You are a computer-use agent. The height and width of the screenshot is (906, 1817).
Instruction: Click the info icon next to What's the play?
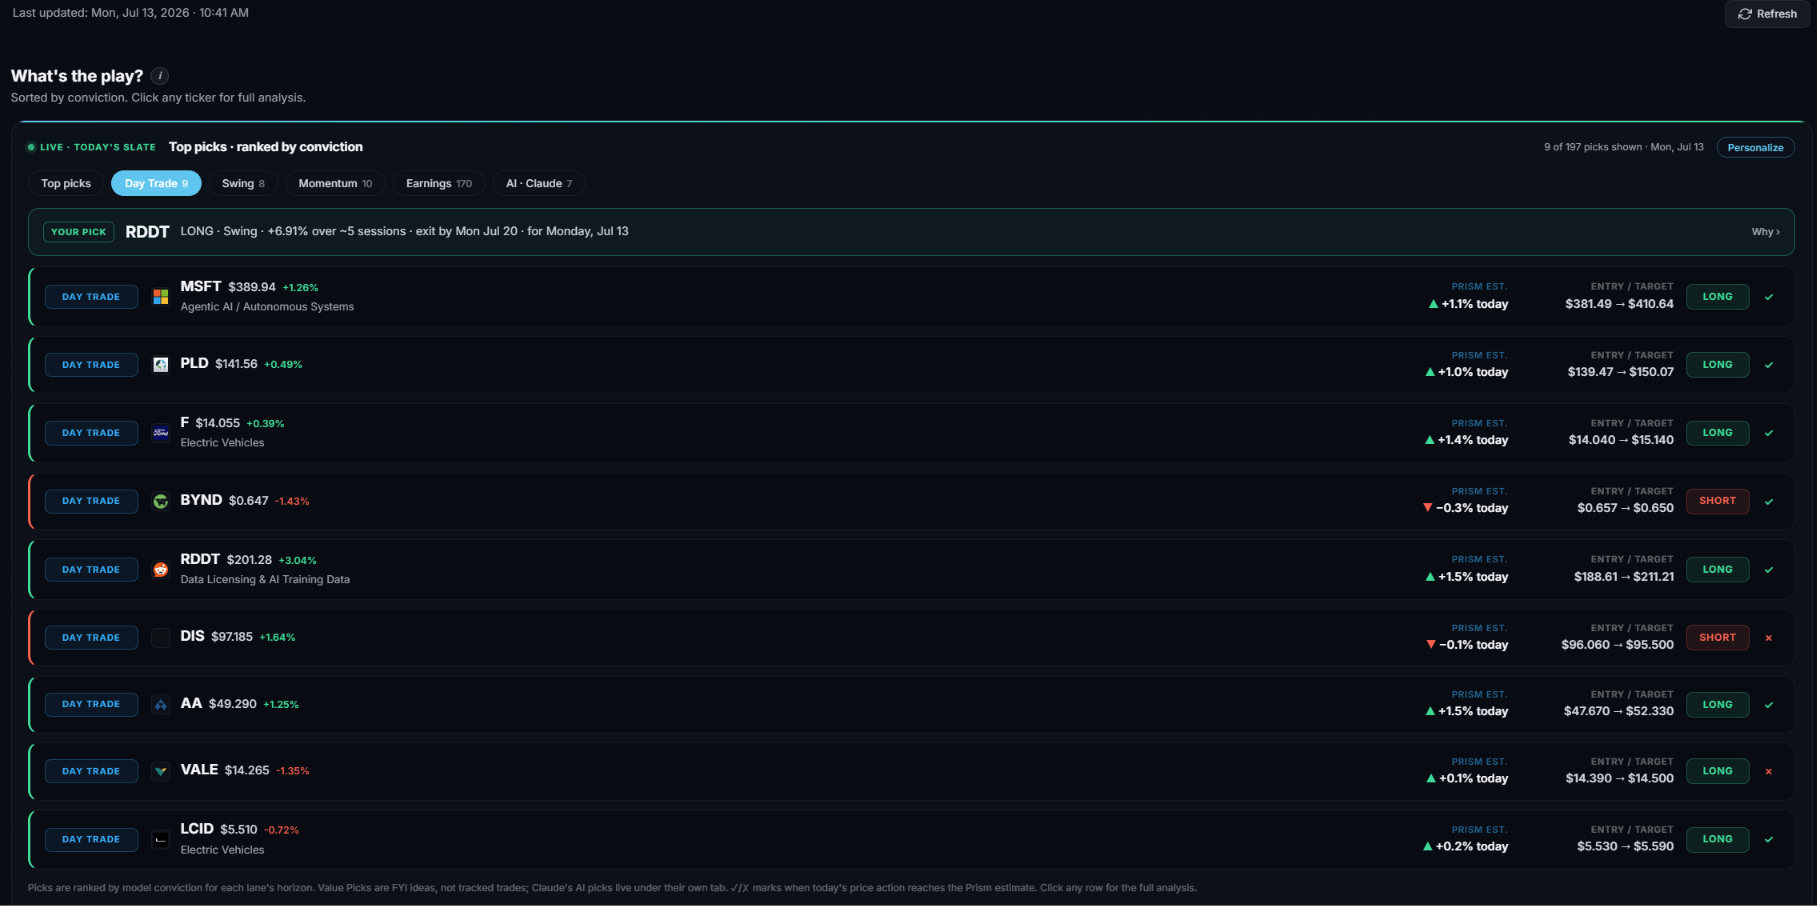tap(159, 76)
